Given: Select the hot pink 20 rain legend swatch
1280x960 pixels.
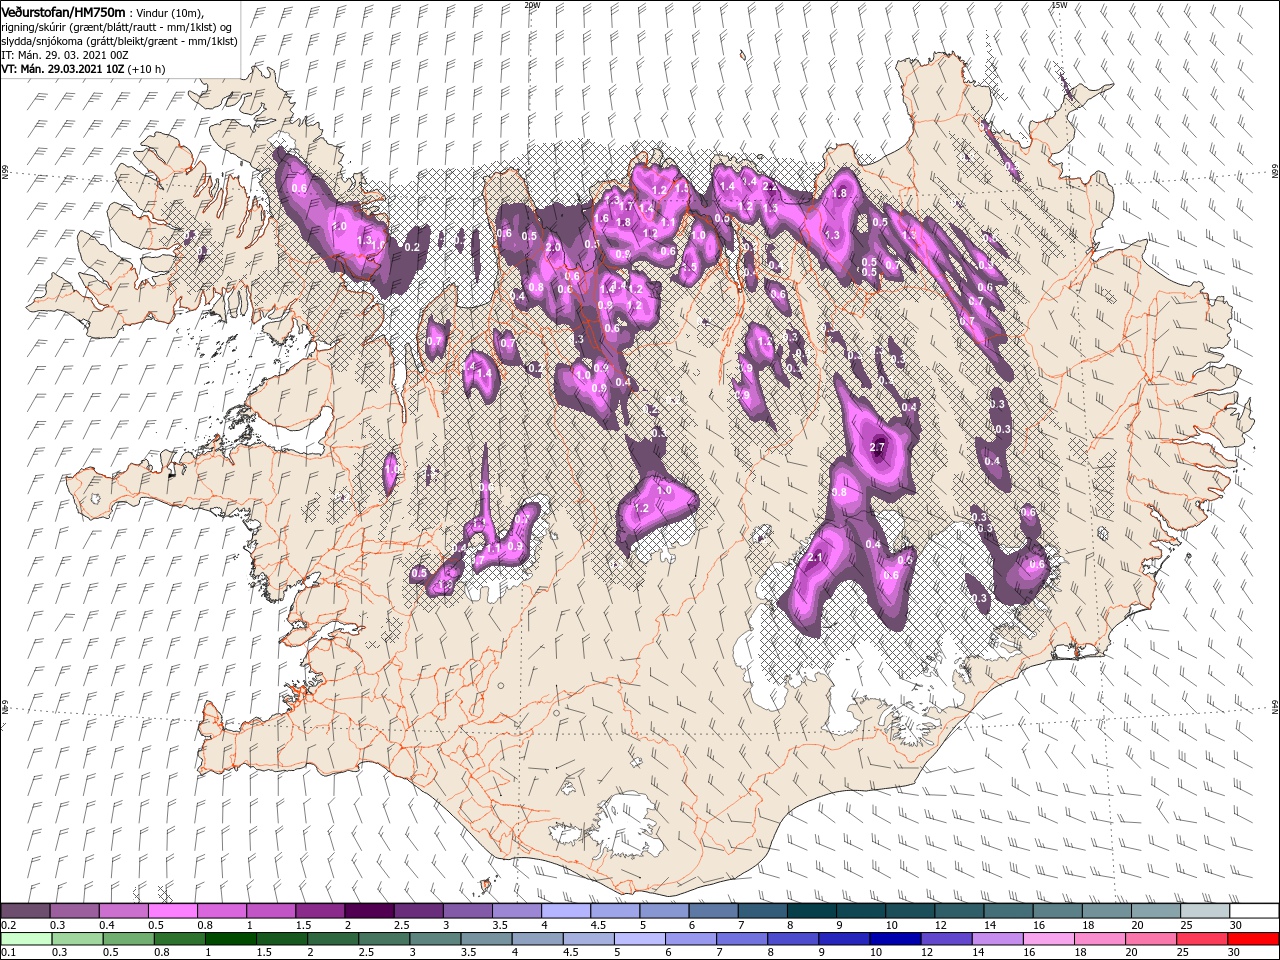Looking at the screenshot, I should point(1152,939).
